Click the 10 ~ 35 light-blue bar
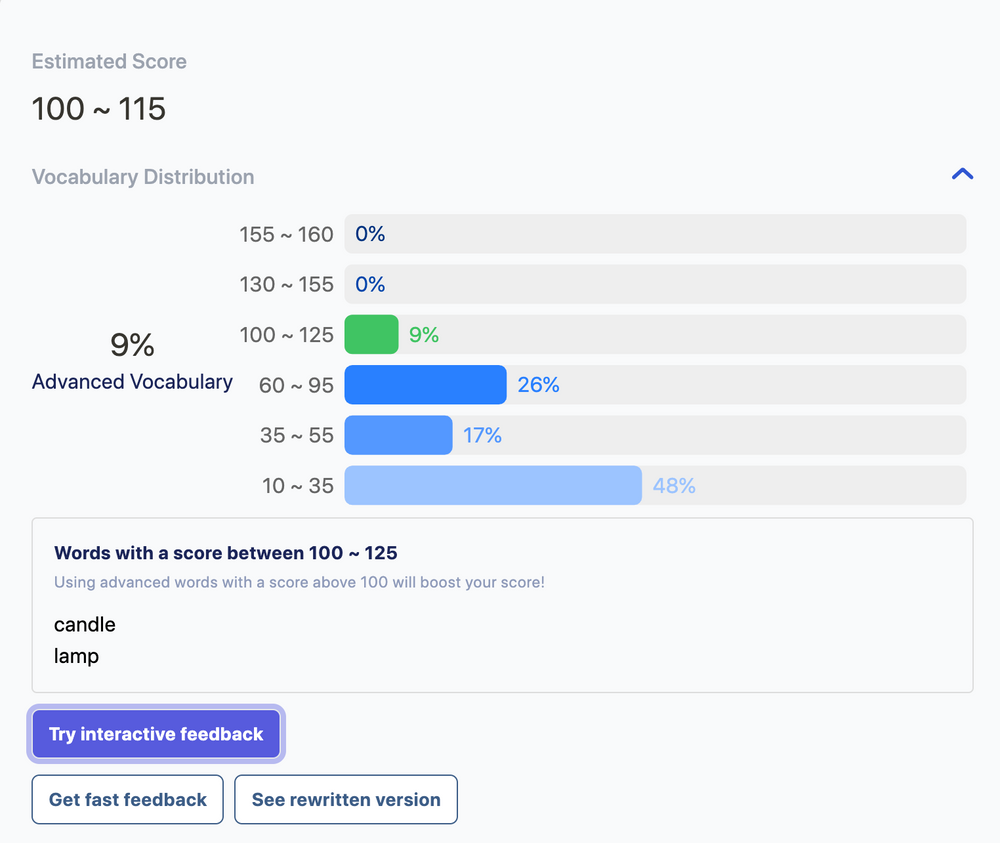This screenshot has width=1000, height=843. pyautogui.click(x=493, y=486)
